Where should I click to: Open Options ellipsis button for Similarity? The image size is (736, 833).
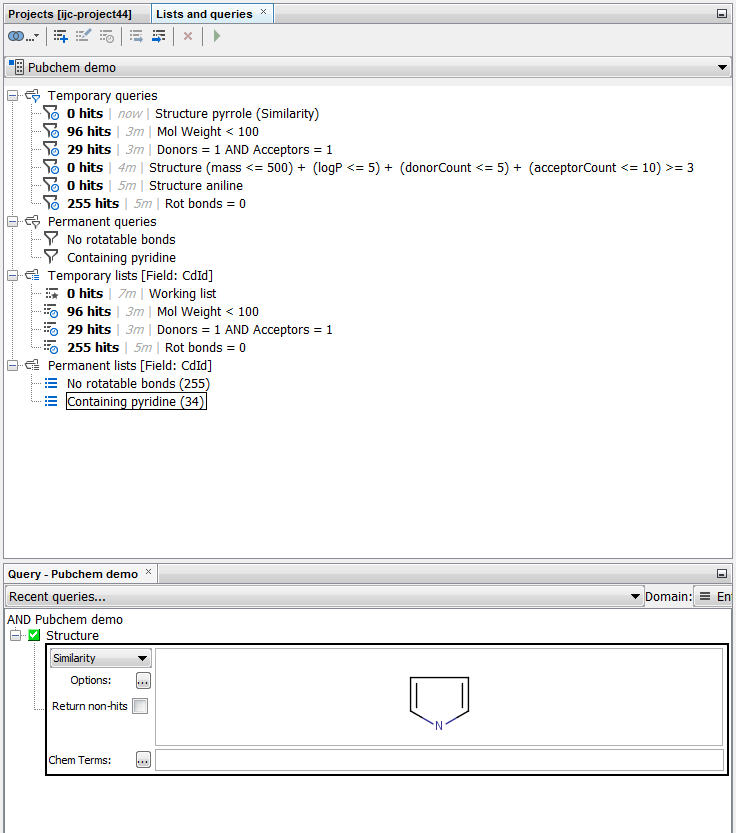pos(143,681)
